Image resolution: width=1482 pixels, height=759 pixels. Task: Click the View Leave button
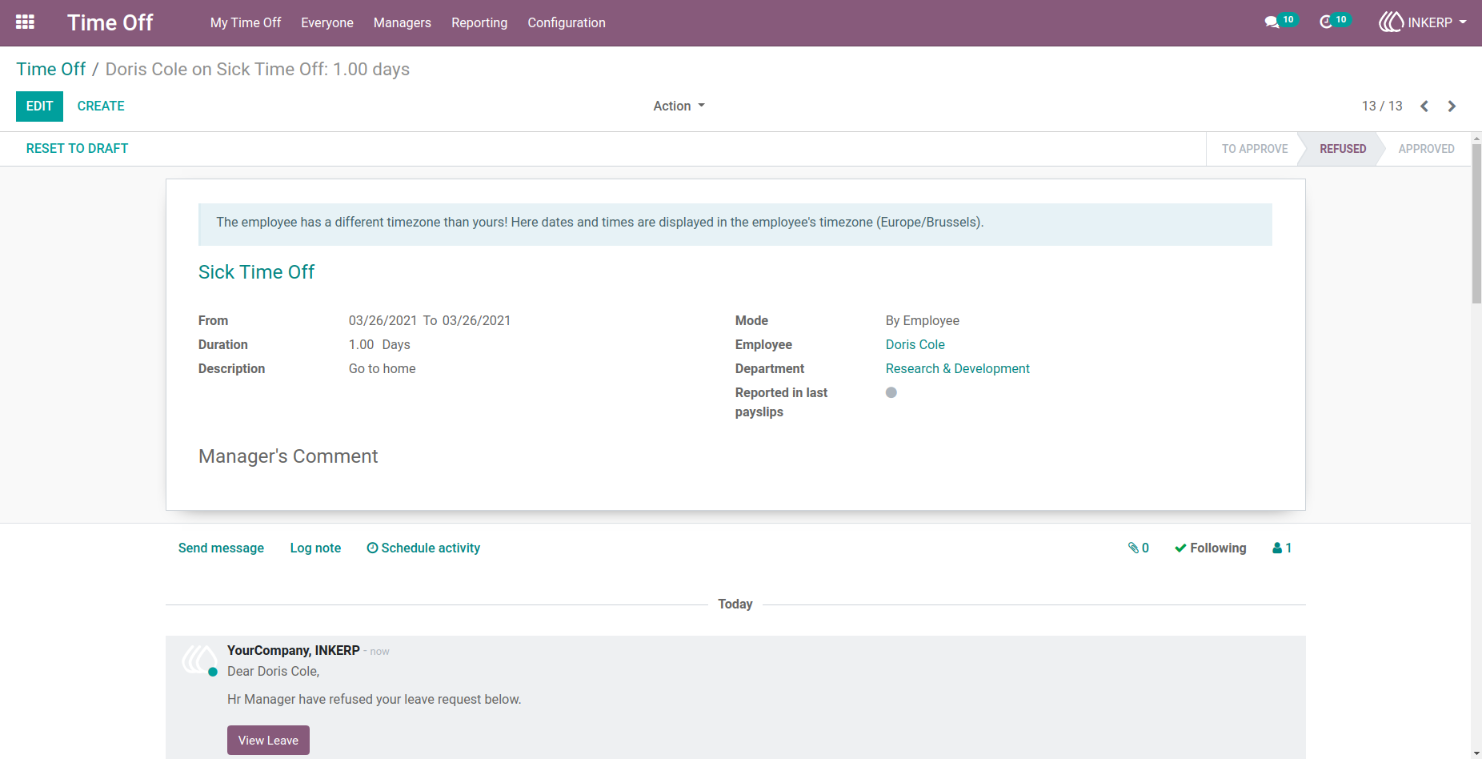coord(268,740)
